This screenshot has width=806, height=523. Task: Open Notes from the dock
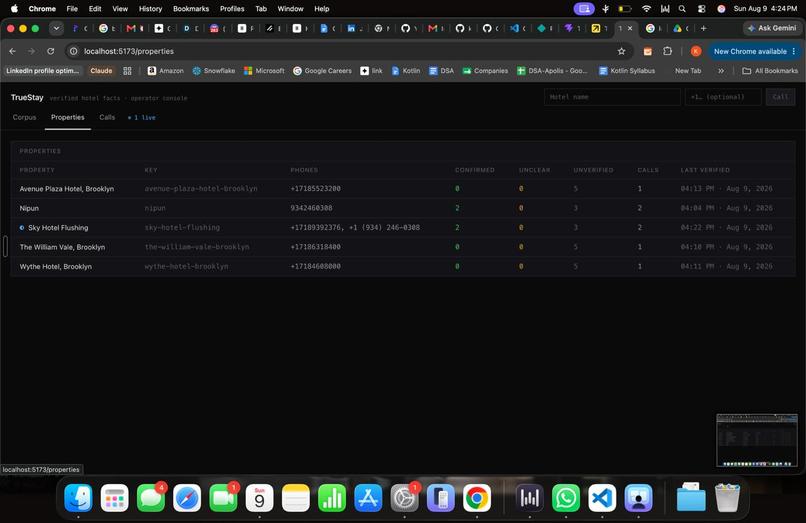296,498
